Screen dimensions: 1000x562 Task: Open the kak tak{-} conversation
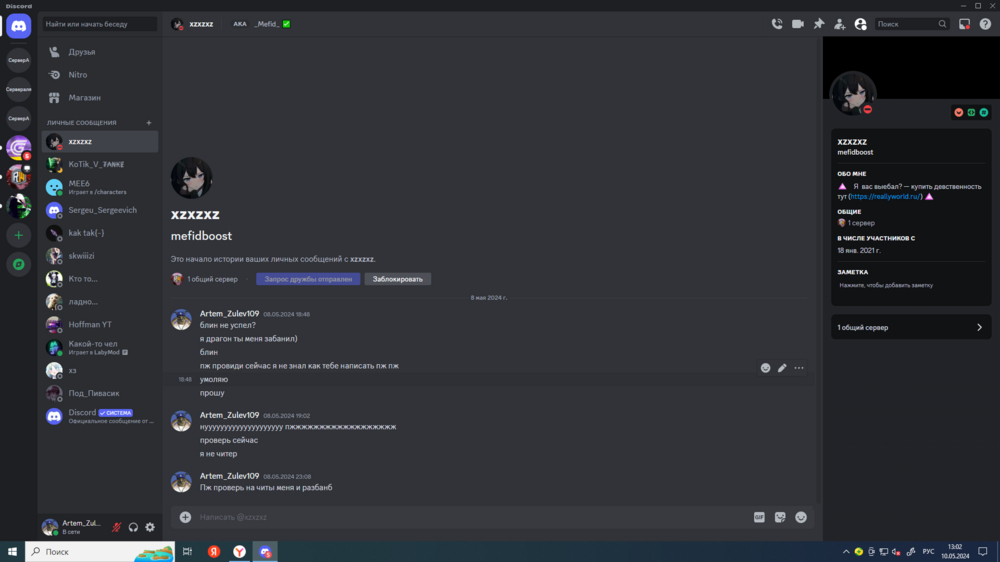coord(99,233)
